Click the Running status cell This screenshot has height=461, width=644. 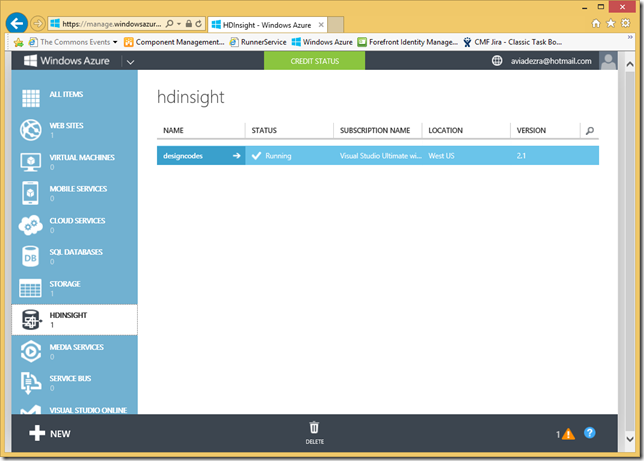(289, 156)
